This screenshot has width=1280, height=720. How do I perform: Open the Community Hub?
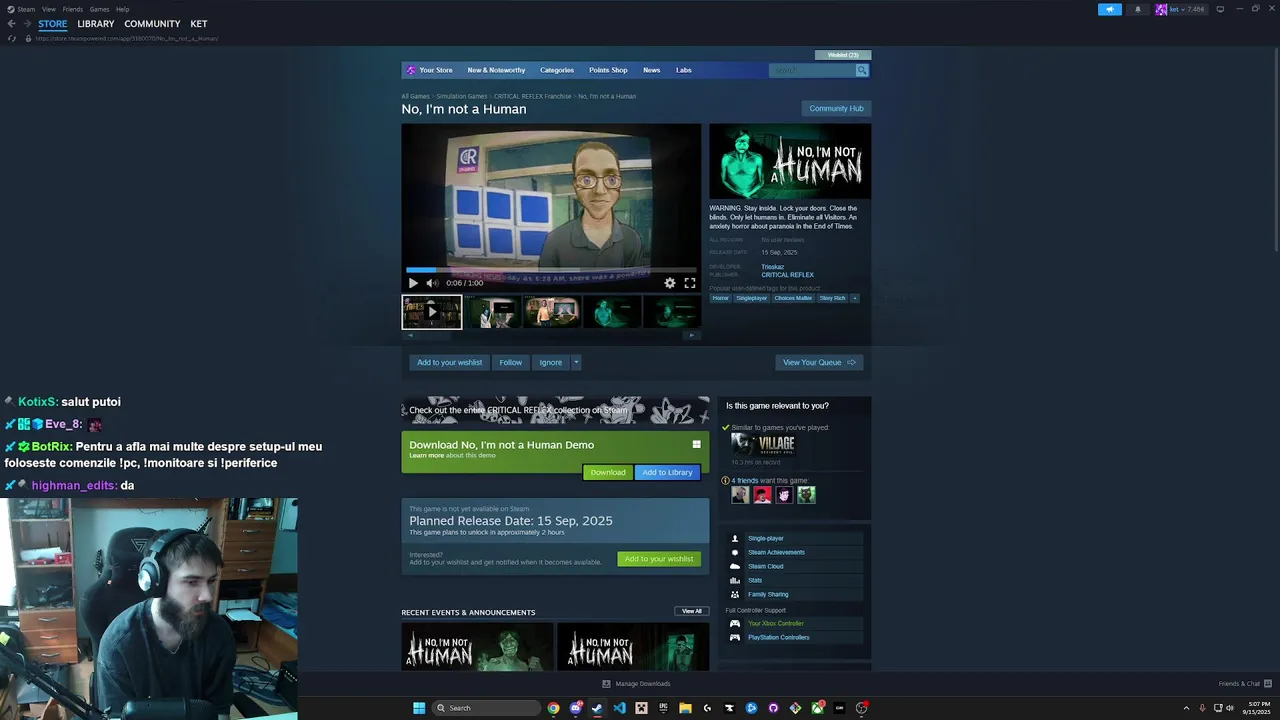(836, 108)
